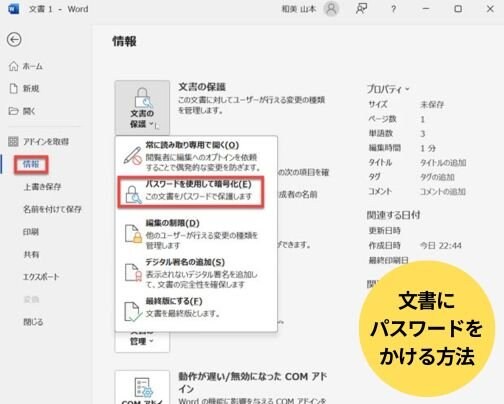The height and width of the screenshot is (404, 504).
Task: Click the account name 和美 山本
Action: pos(299,9)
